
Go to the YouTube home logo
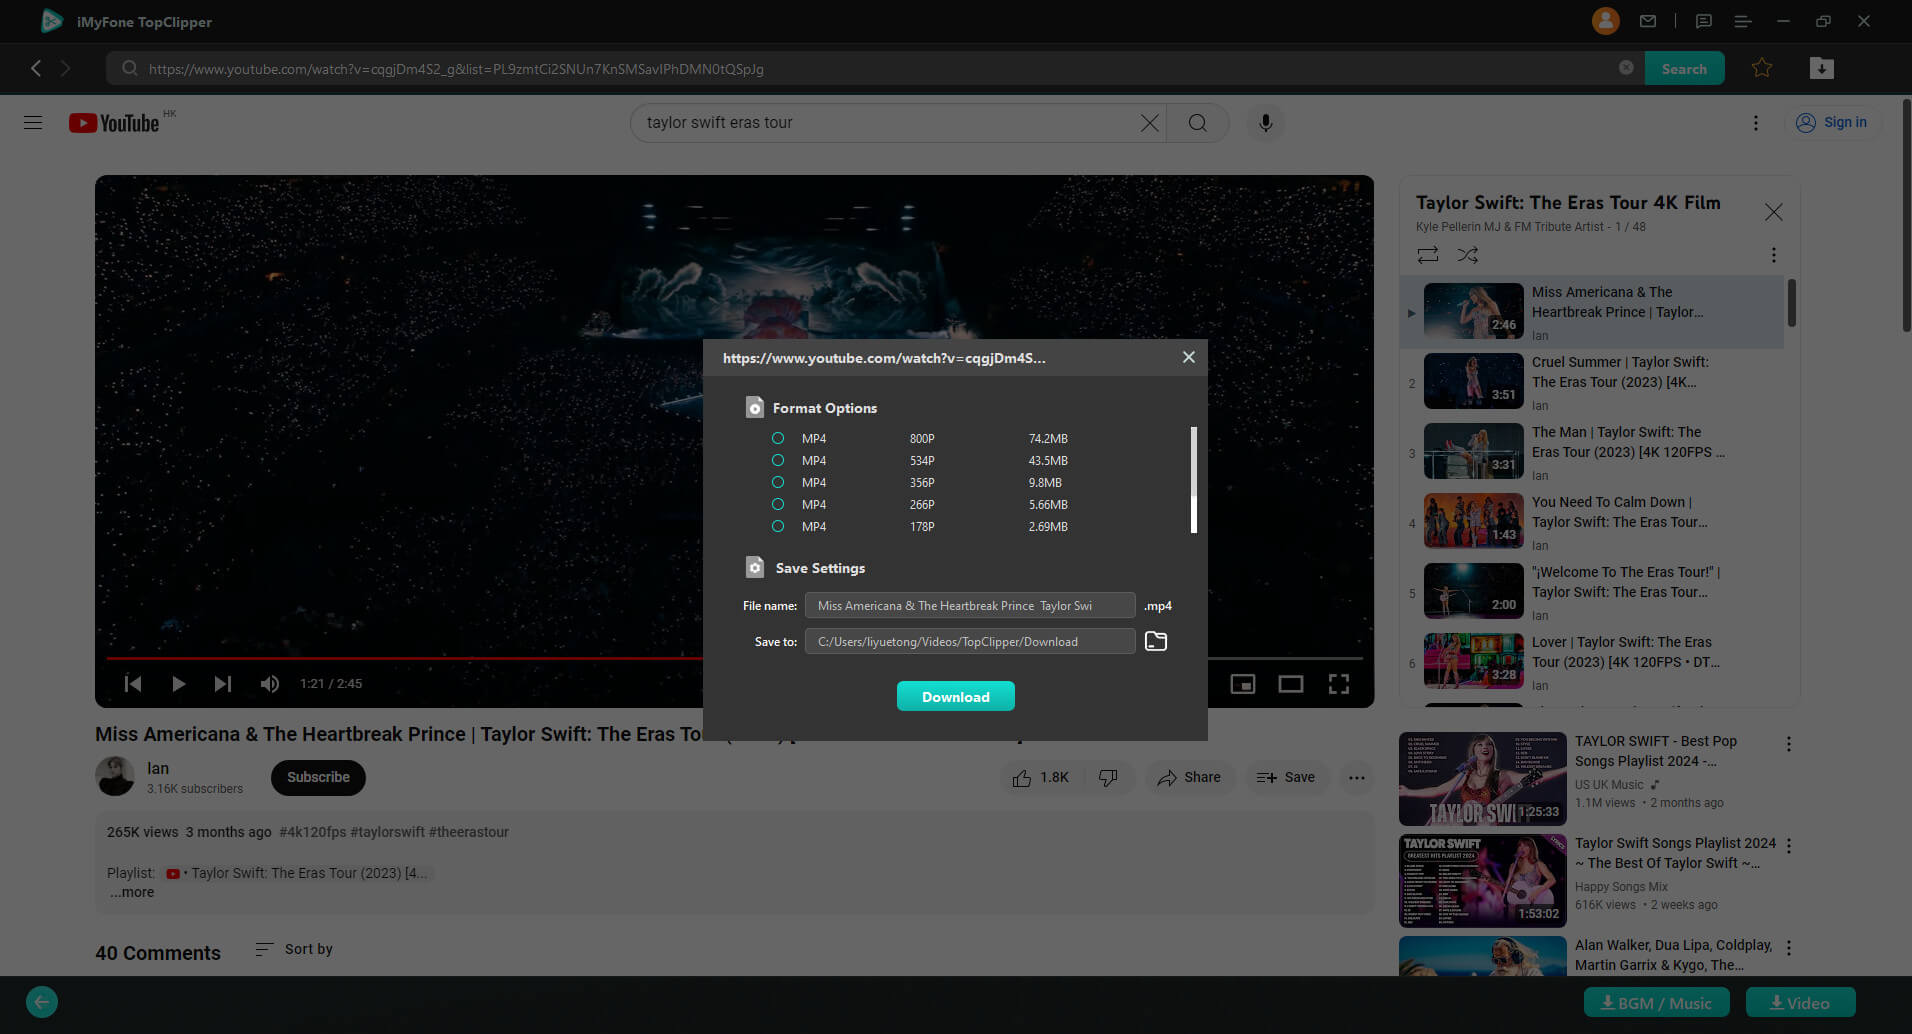[x=114, y=123]
